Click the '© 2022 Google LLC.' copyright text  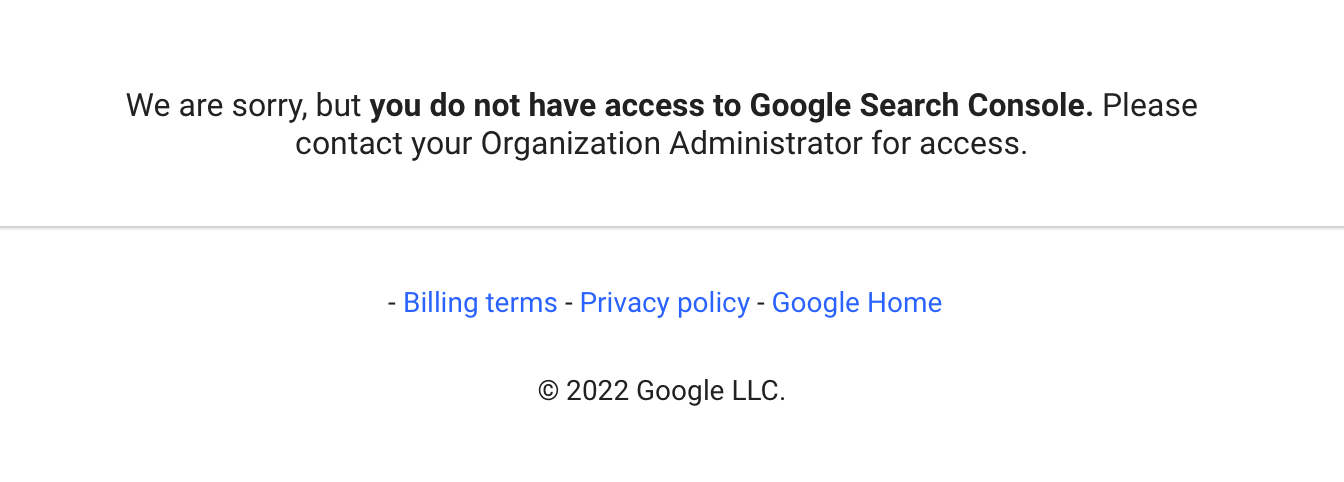pos(662,390)
